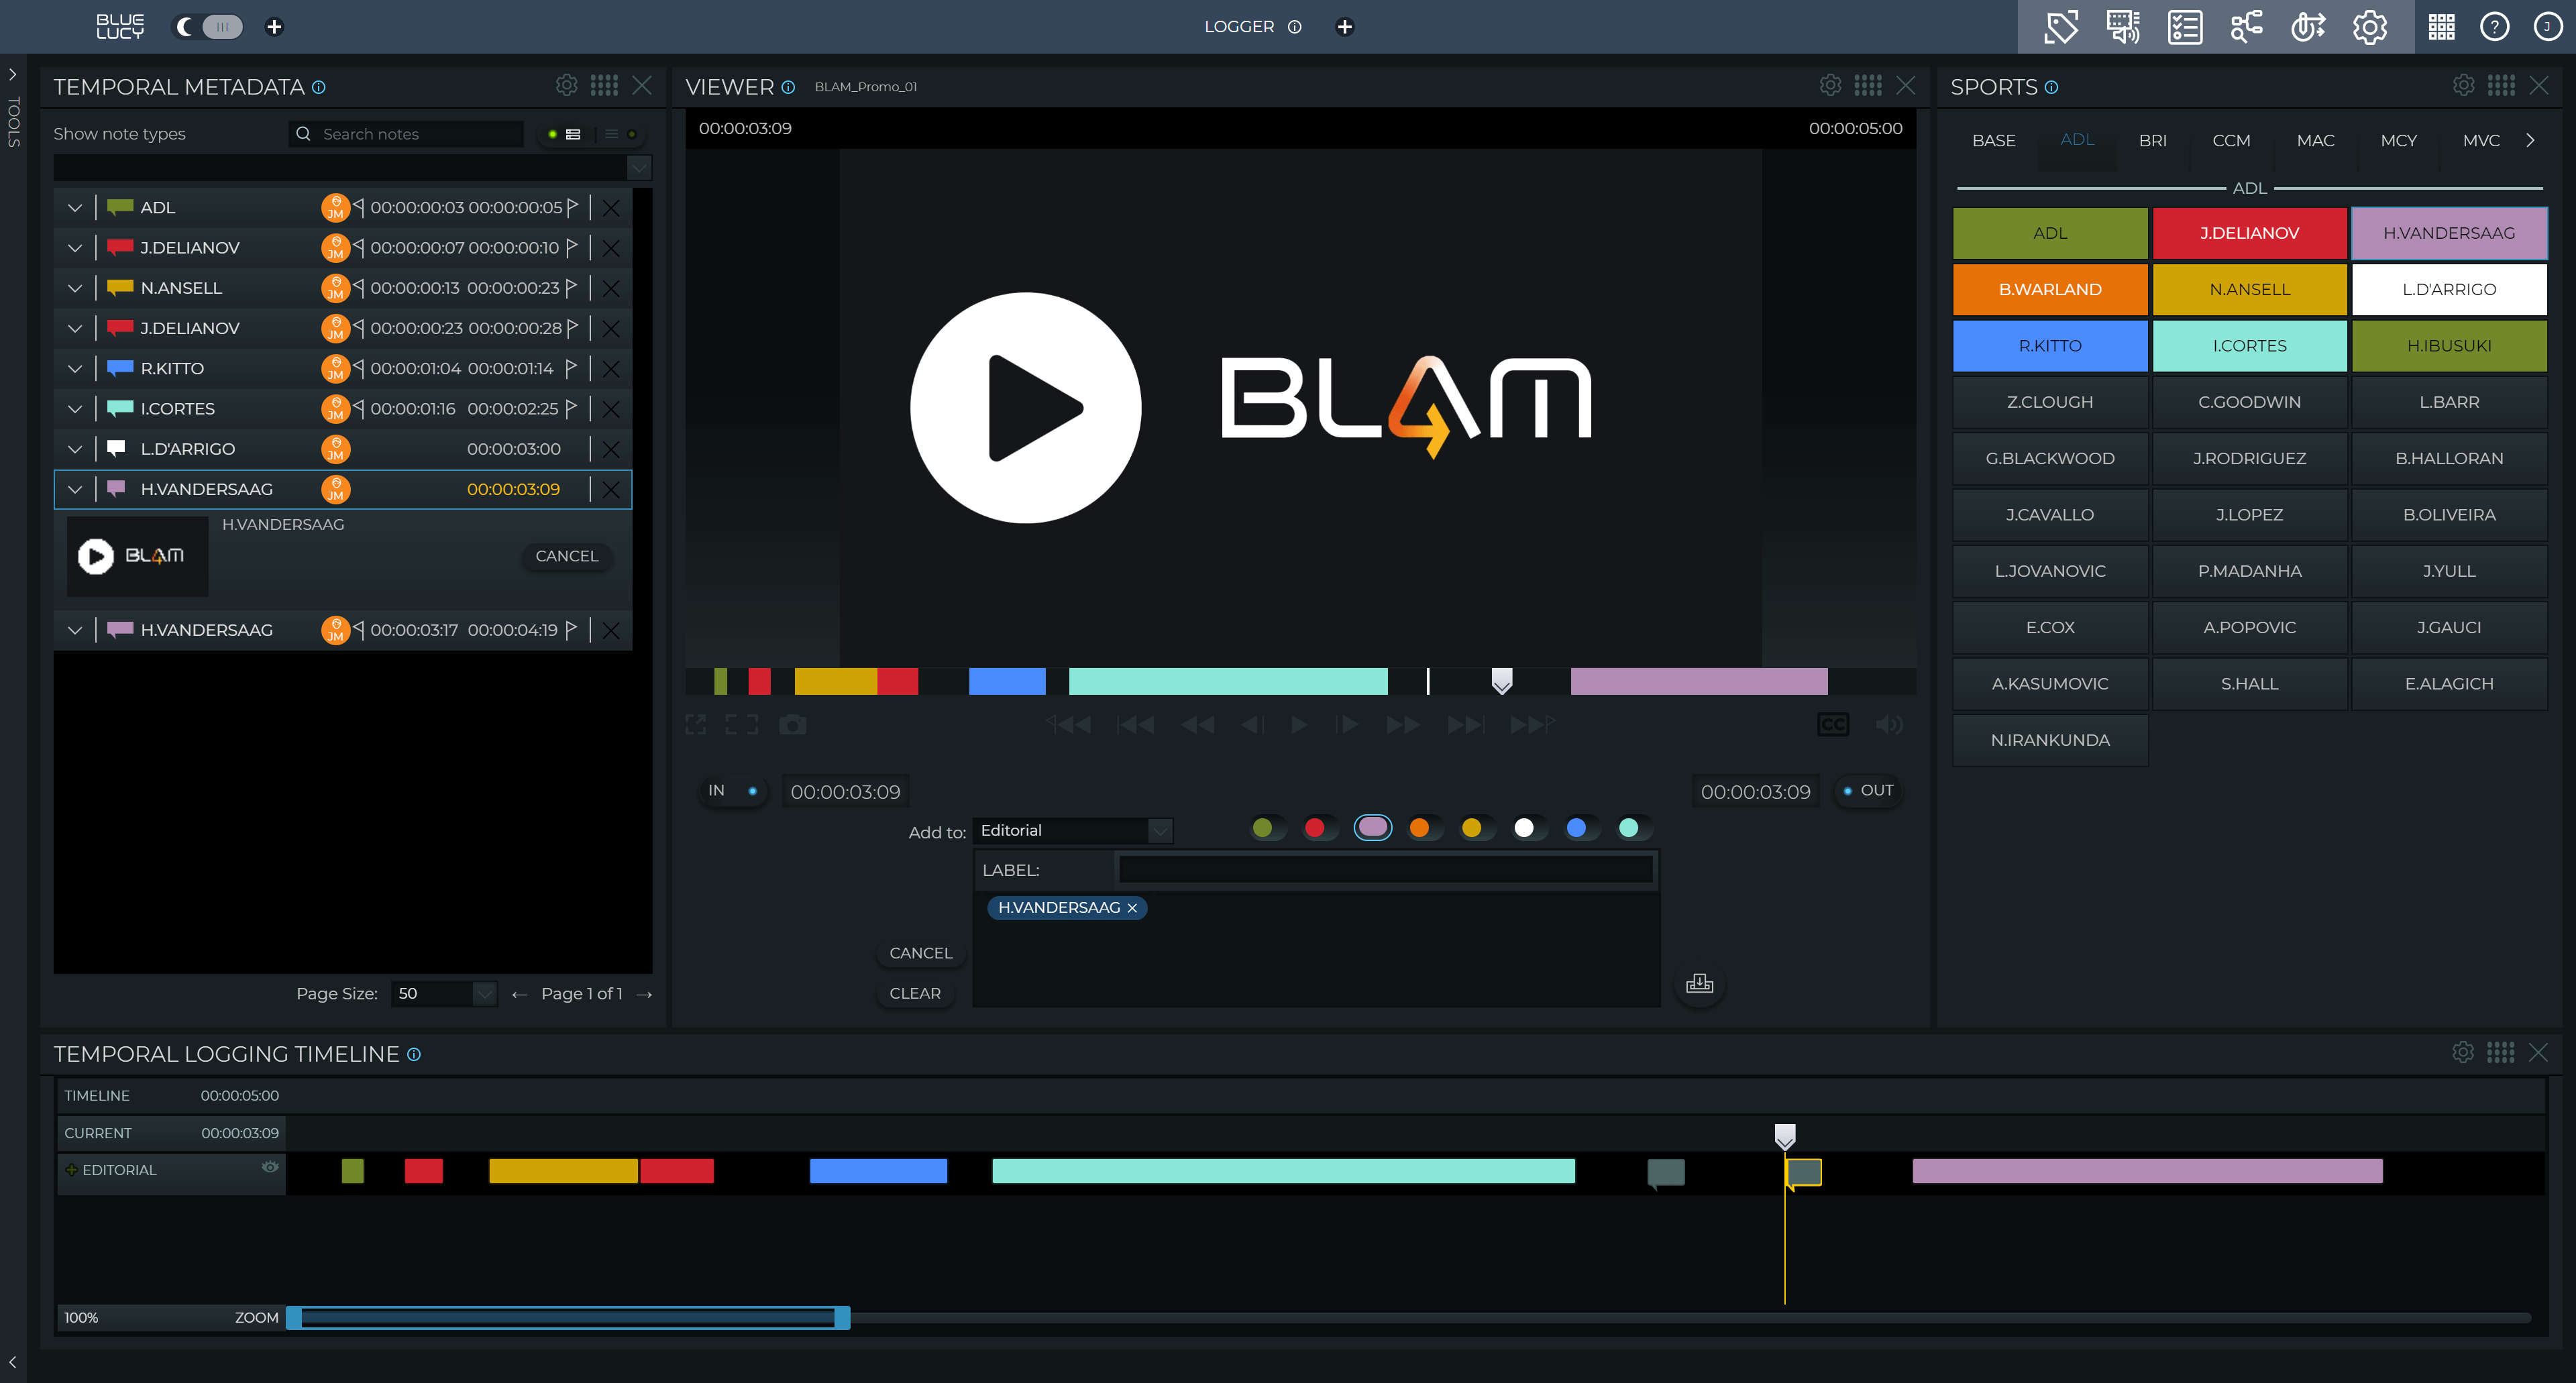
Task: Play the video in transport controls
Action: tap(1299, 725)
